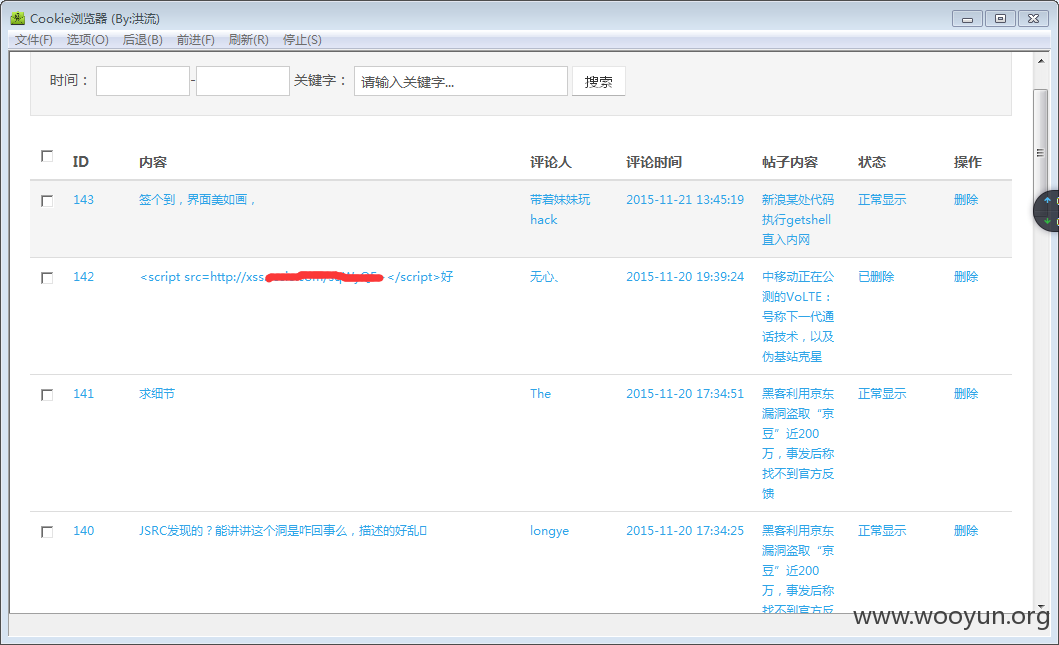Close the Cookie browser window
The height and width of the screenshot is (645, 1059).
tap(1033, 19)
